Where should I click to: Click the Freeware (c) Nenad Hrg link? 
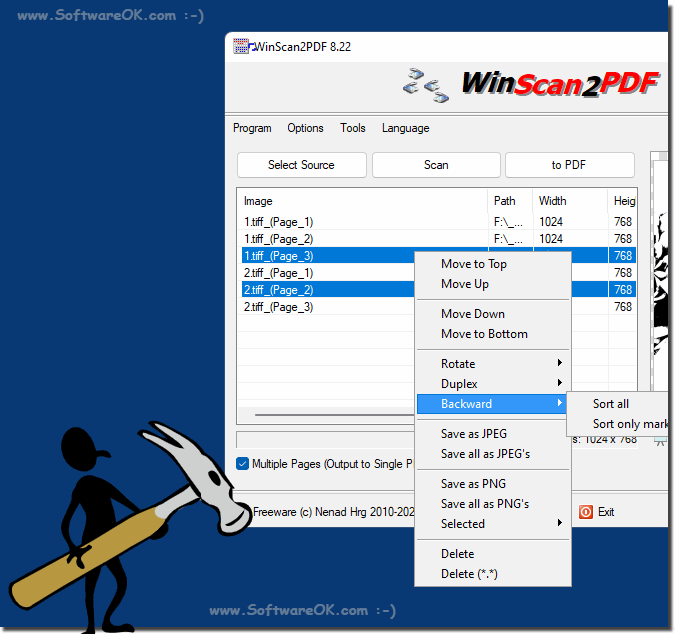[334, 512]
